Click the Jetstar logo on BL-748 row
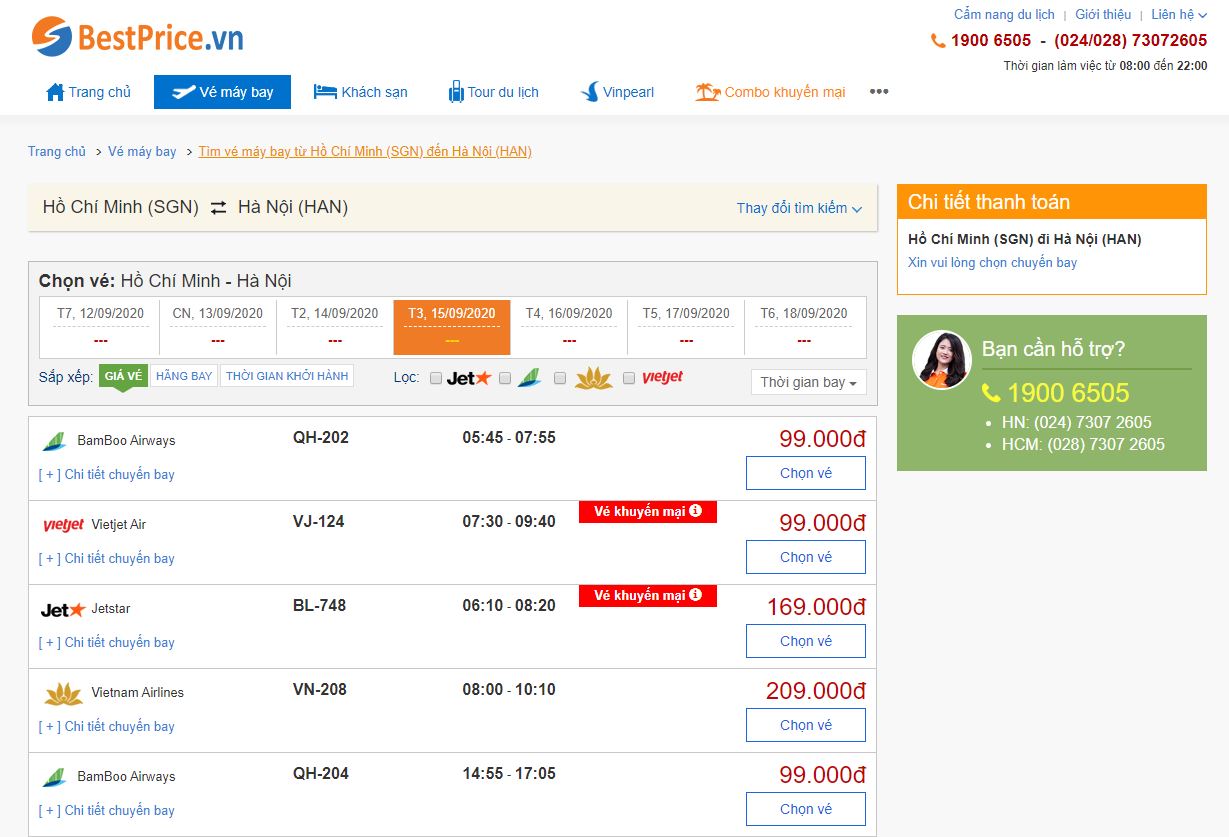 63,609
